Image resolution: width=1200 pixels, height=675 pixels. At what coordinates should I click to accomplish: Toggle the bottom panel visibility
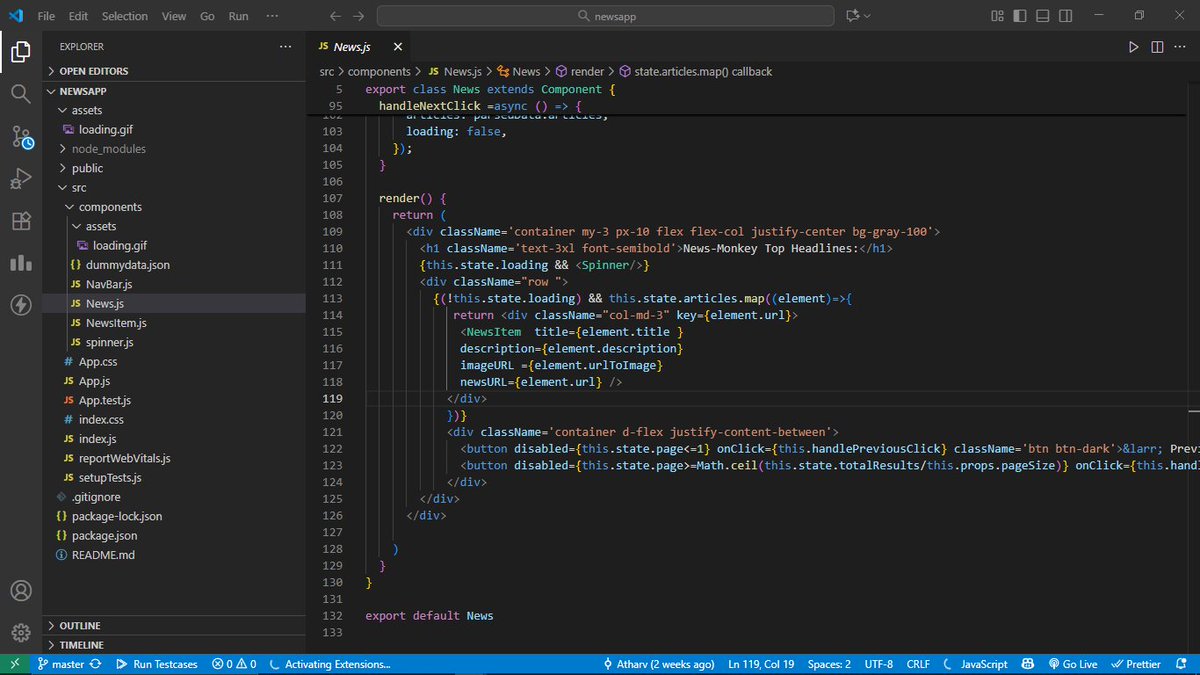(1041, 15)
